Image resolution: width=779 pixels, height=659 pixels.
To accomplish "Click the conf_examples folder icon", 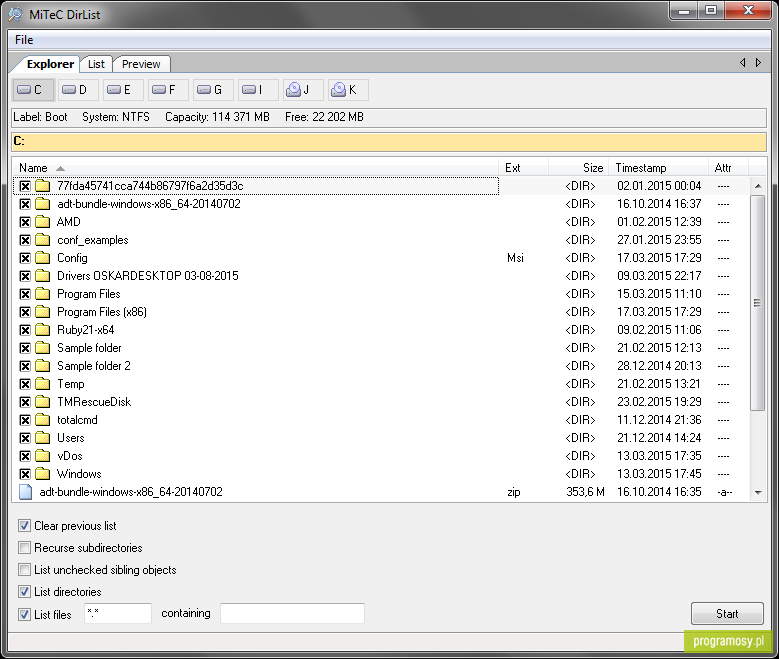I will point(43,240).
